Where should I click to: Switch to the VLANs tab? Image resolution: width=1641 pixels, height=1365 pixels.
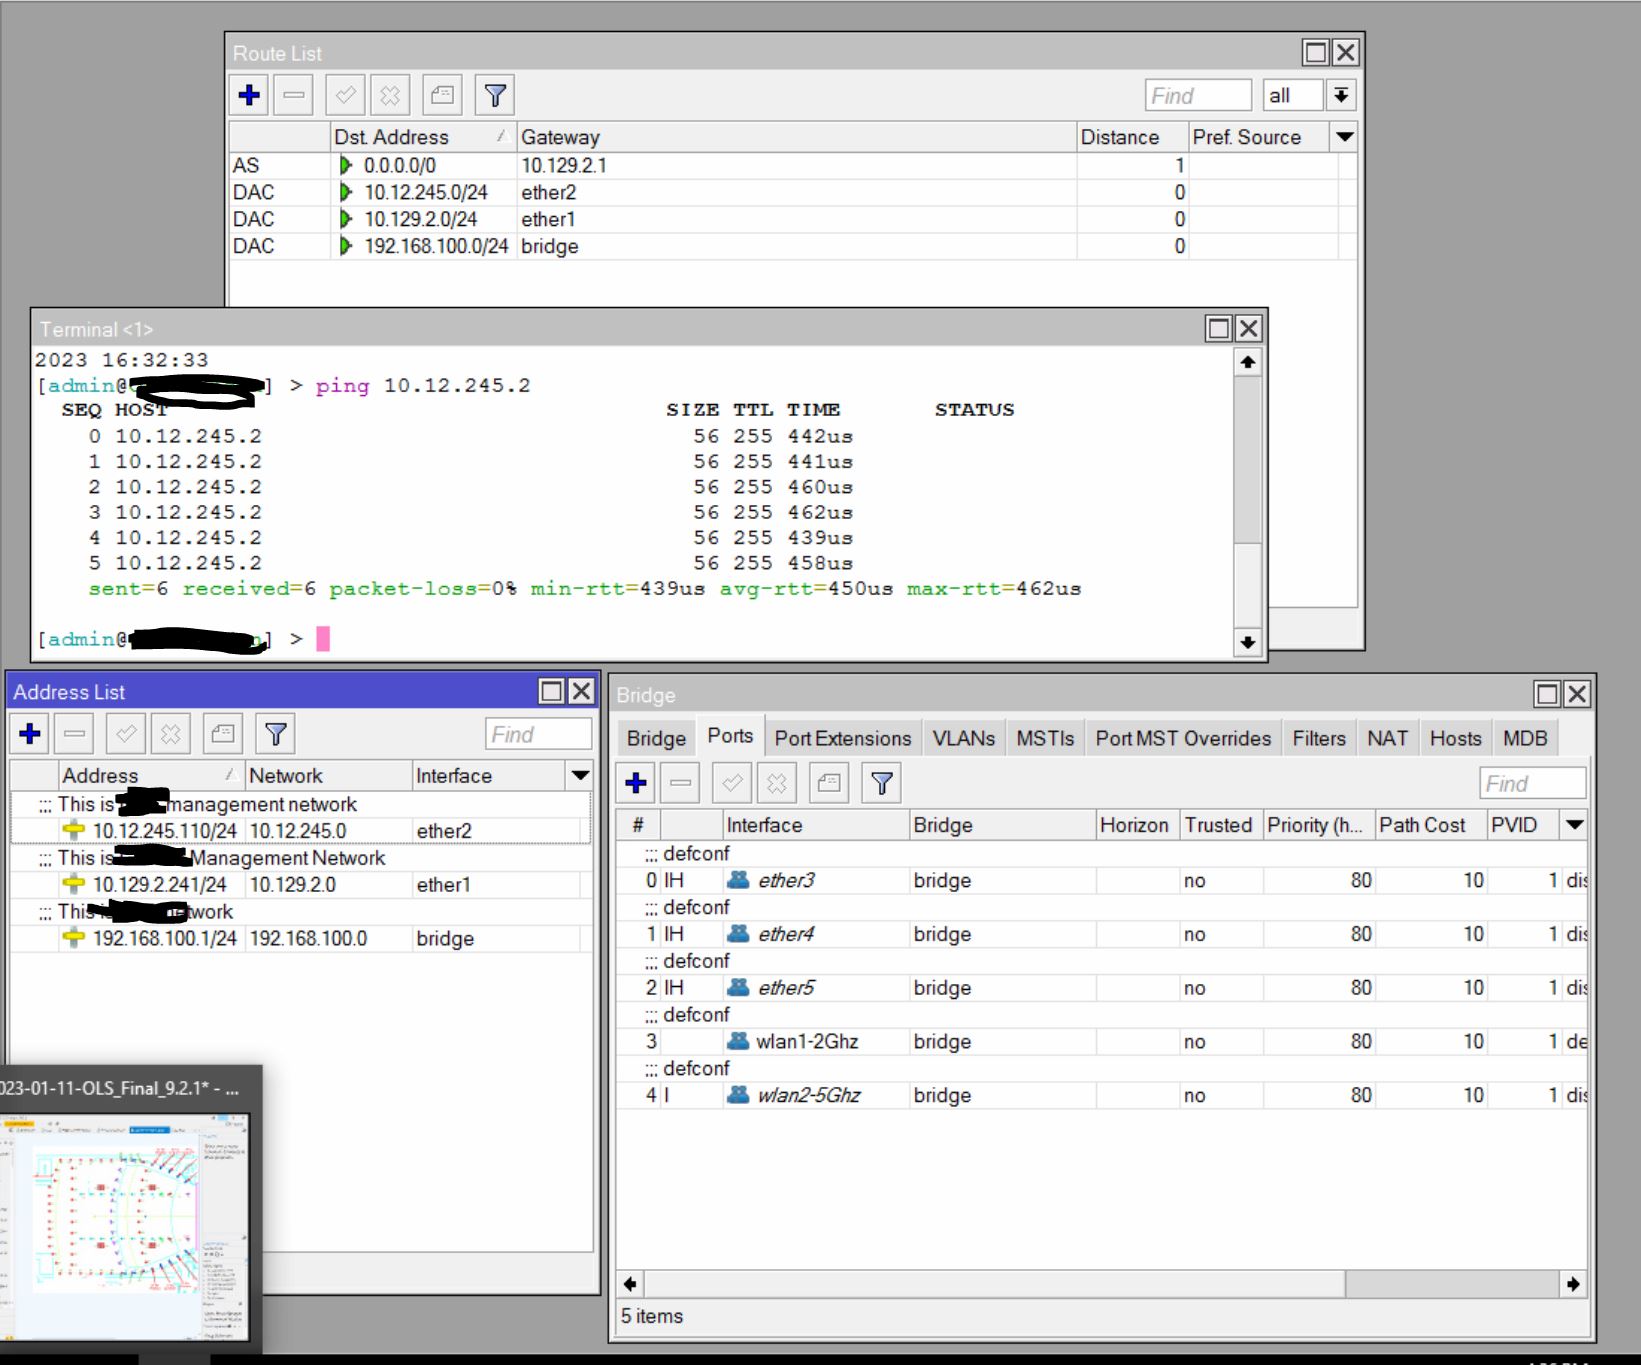(963, 738)
